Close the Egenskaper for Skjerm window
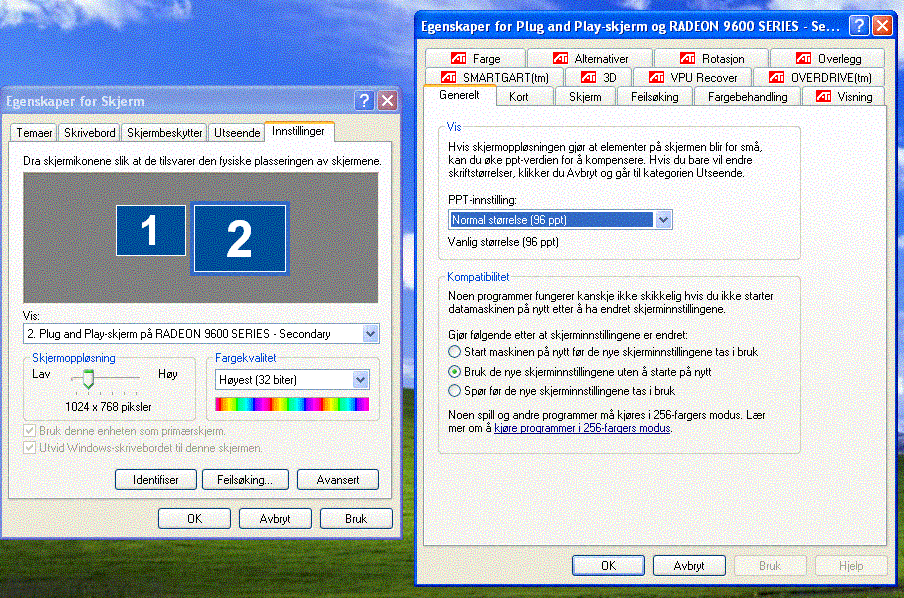 coord(387,101)
